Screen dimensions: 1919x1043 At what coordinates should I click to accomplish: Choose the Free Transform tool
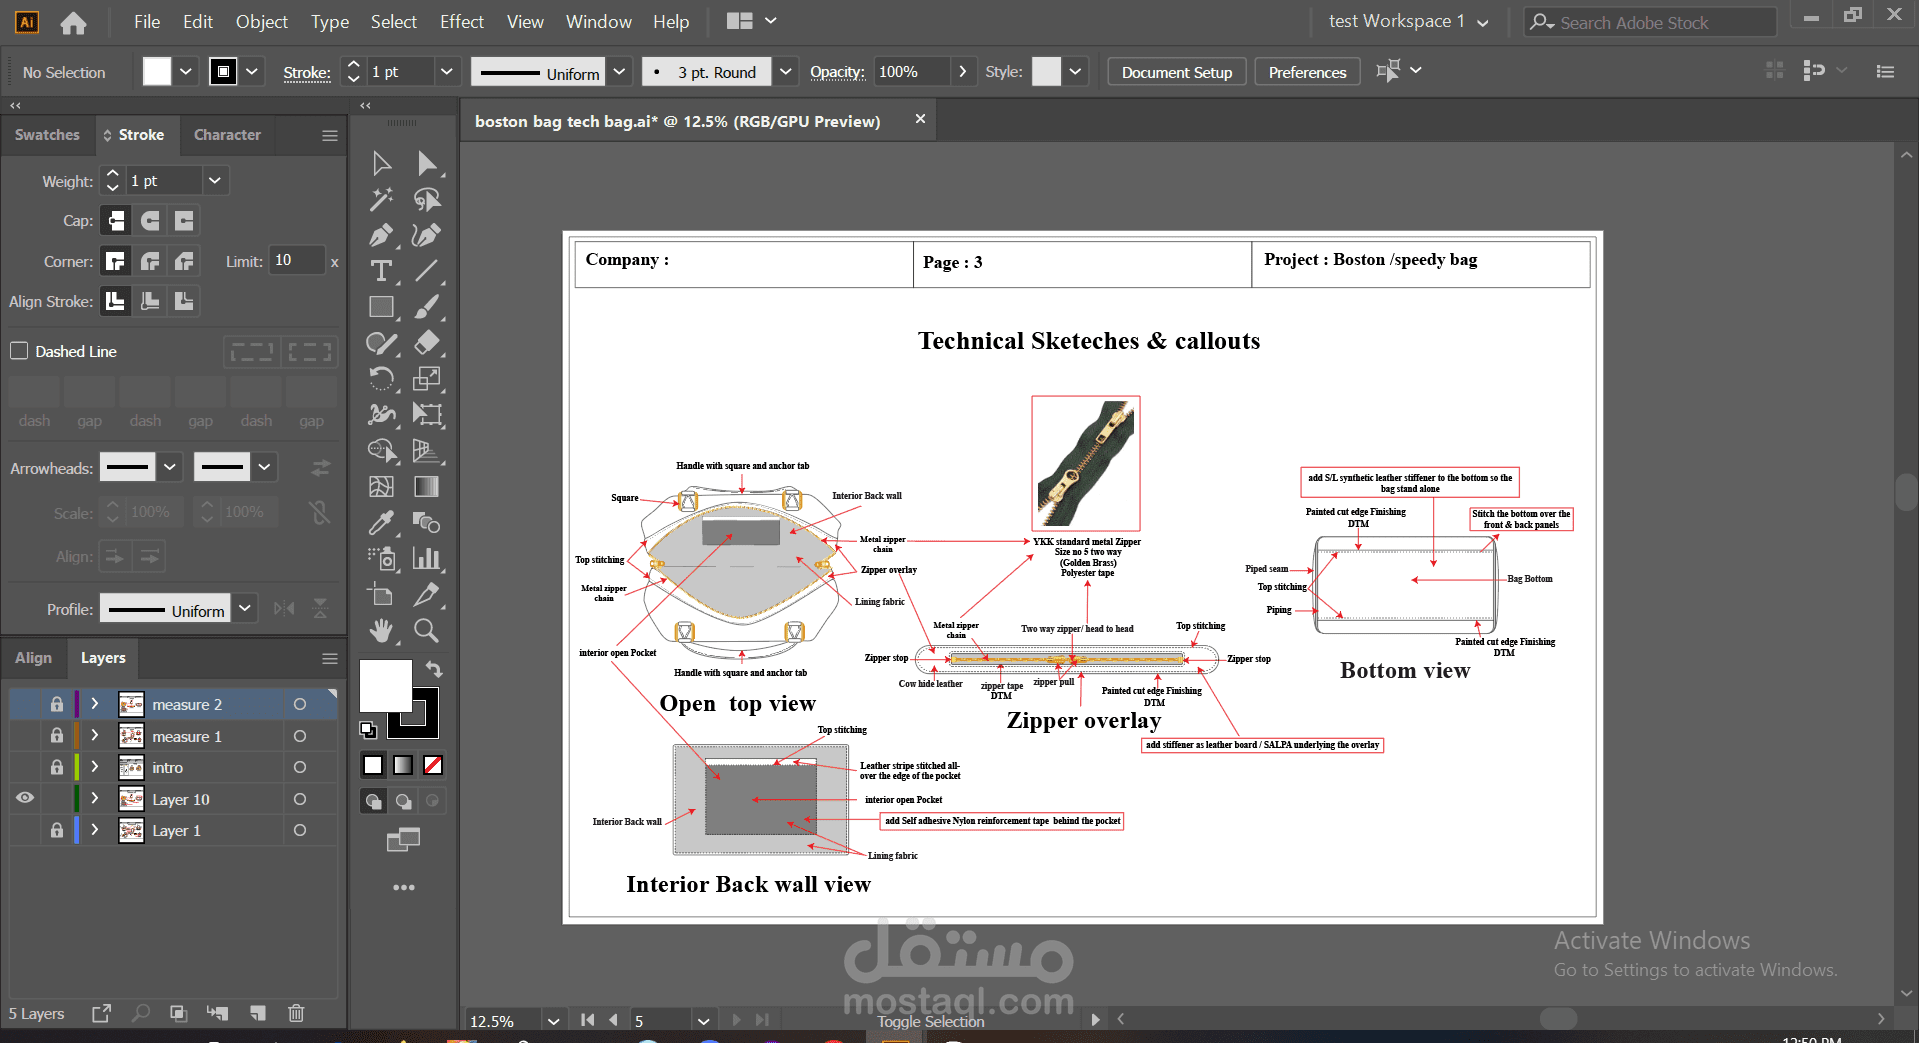point(427,415)
